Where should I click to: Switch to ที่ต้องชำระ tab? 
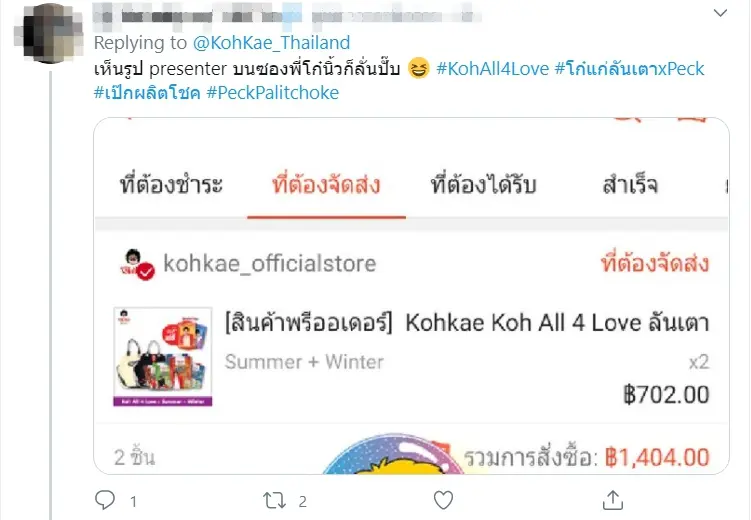point(171,185)
